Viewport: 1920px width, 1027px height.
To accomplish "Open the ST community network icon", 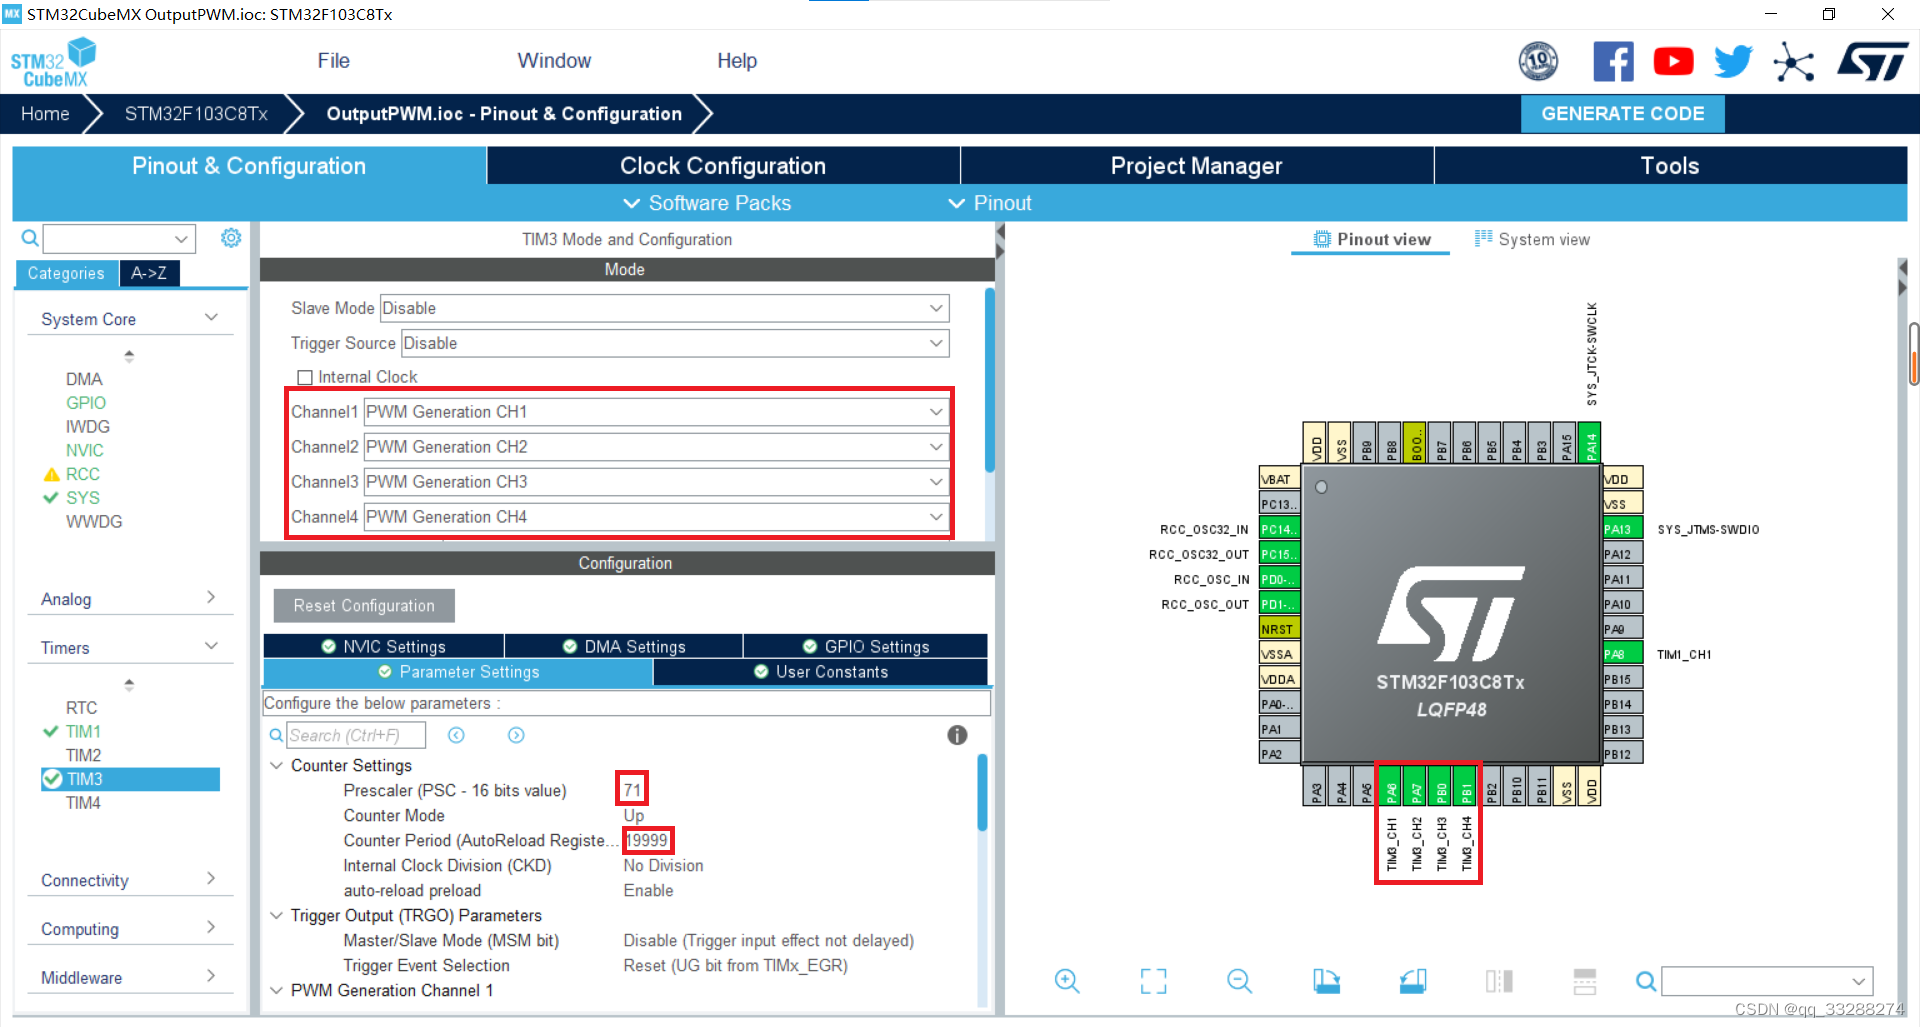I will (x=1793, y=61).
